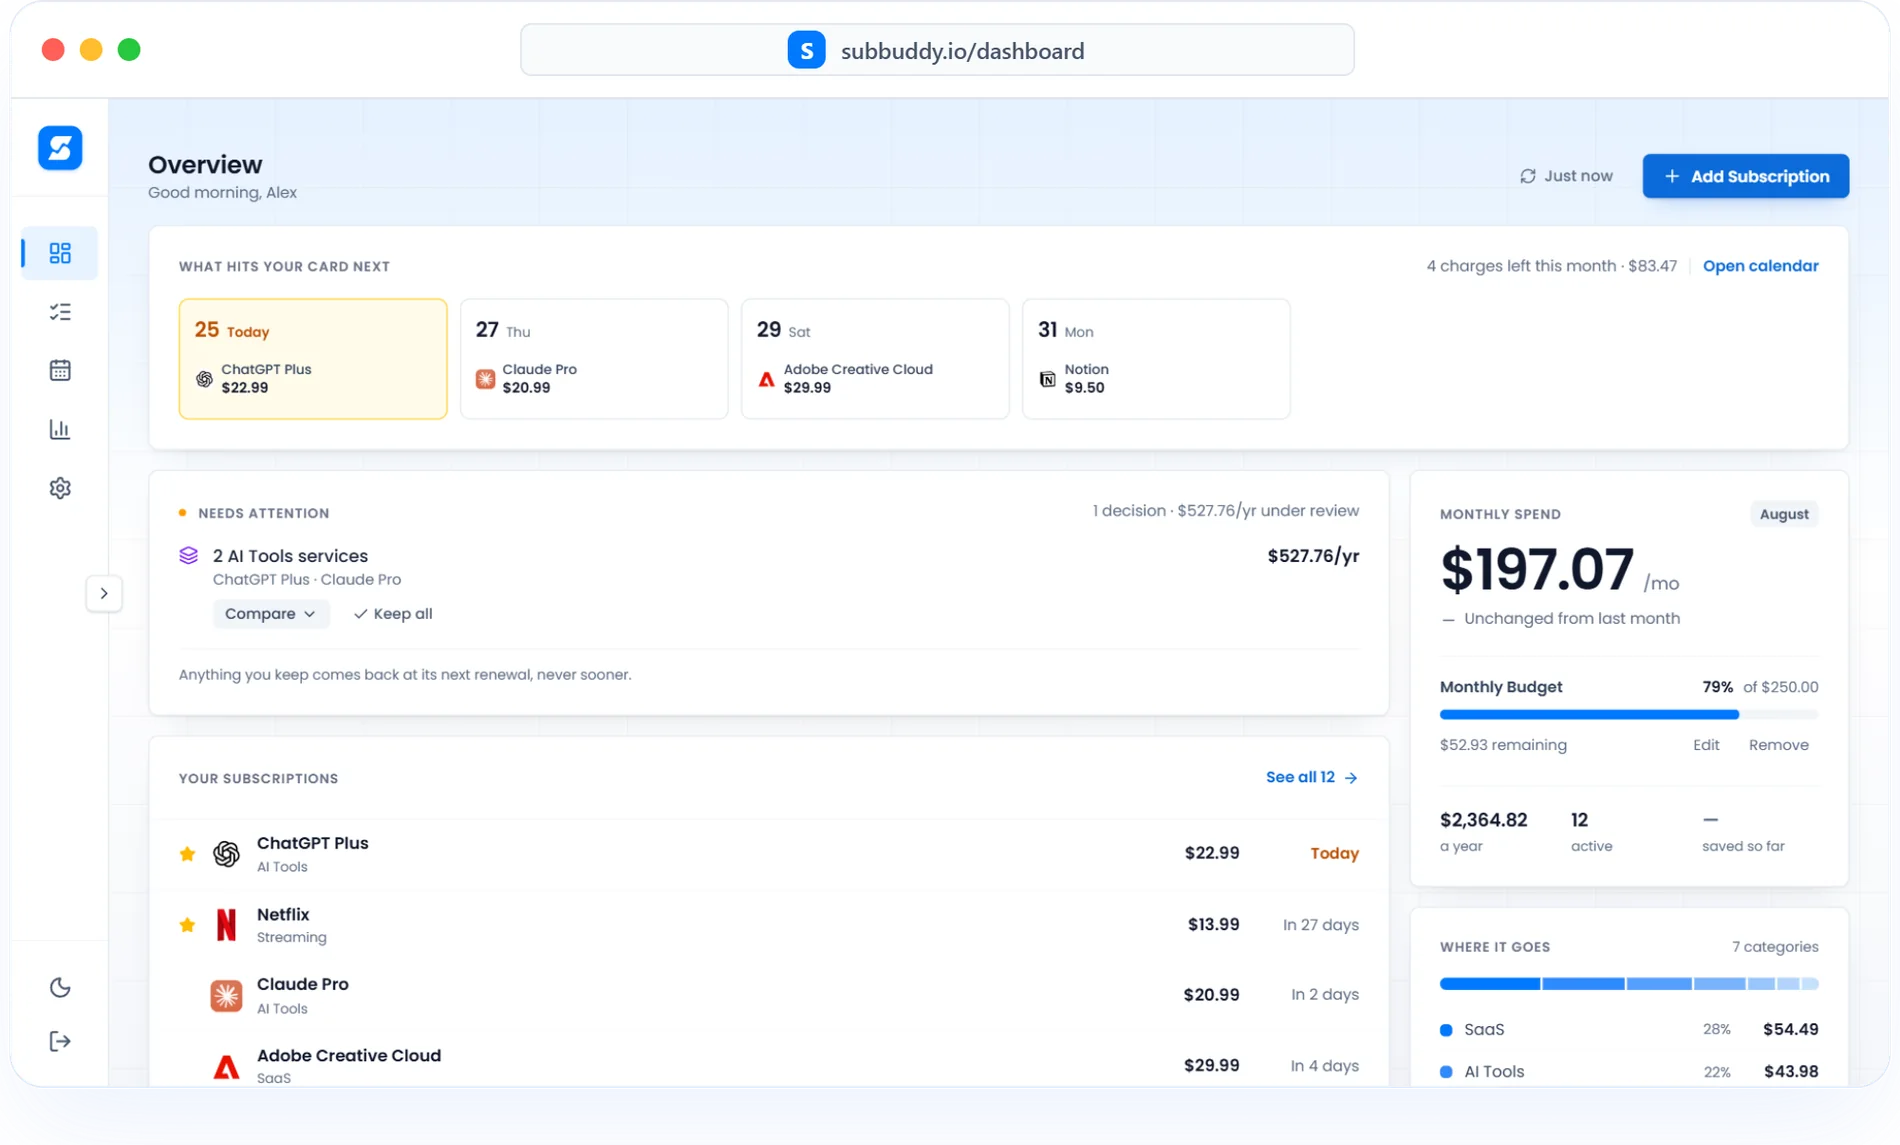Image resolution: width=1900 pixels, height=1145 pixels.
Task: Click the '12 active' stat
Action: click(1591, 831)
